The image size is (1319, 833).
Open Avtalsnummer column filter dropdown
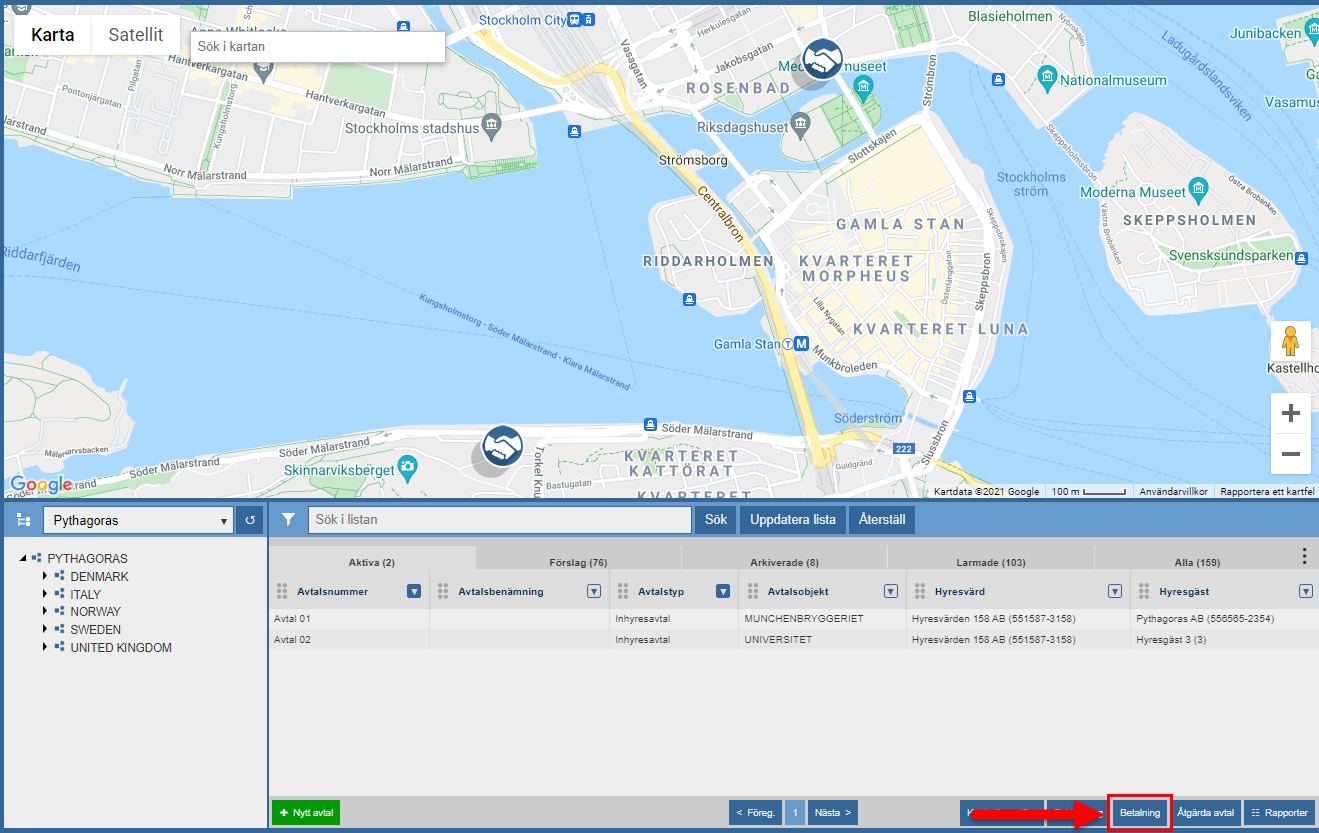tap(414, 592)
